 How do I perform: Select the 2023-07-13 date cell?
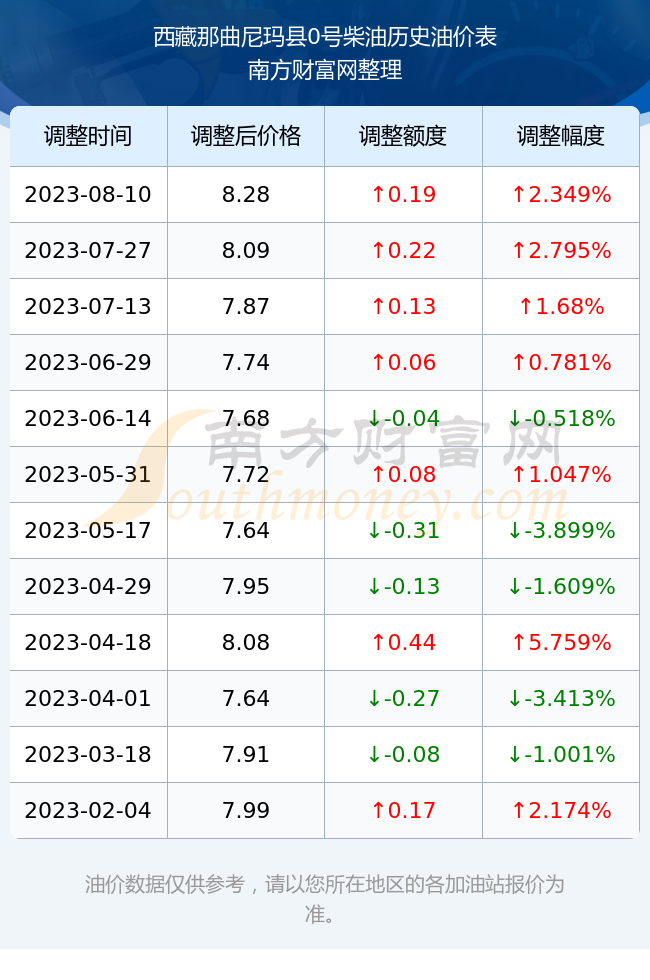88,306
